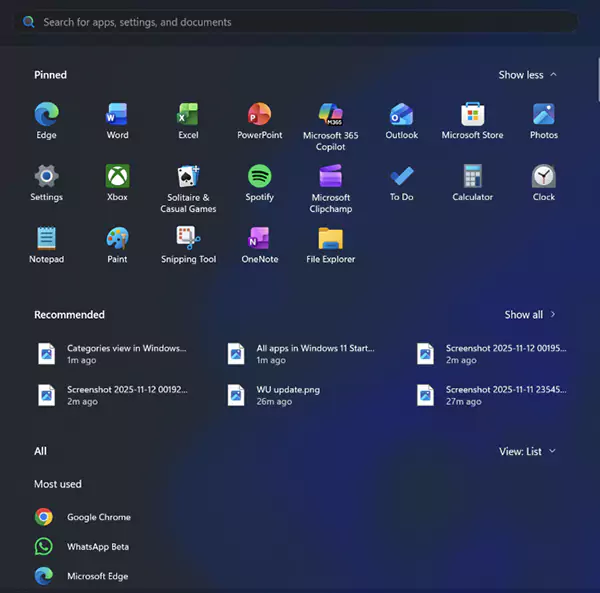Viewport: 600px width, 593px height.
Task: Launch OneNote from the pinned section
Action: tap(259, 245)
